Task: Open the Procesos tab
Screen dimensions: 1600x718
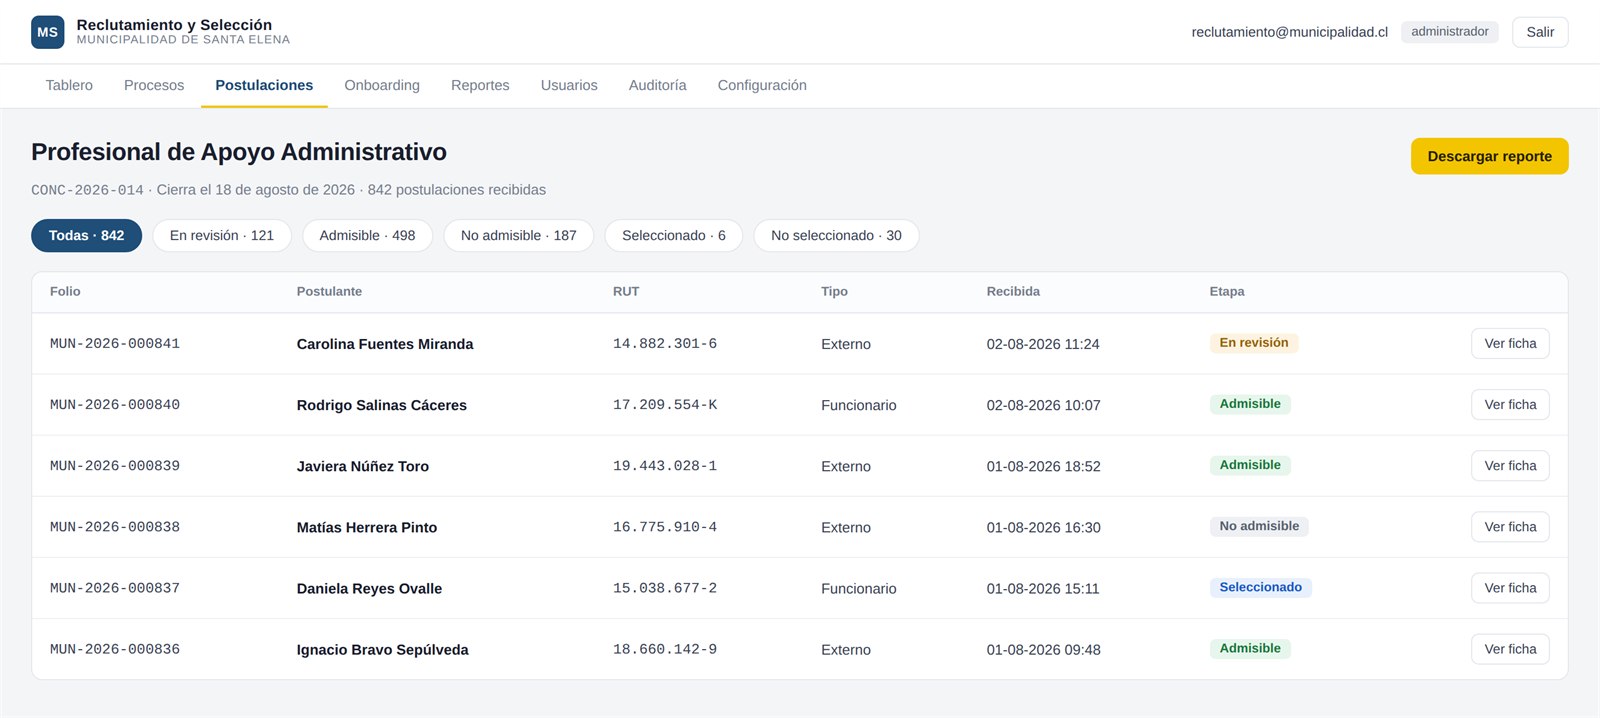Action: click(154, 85)
